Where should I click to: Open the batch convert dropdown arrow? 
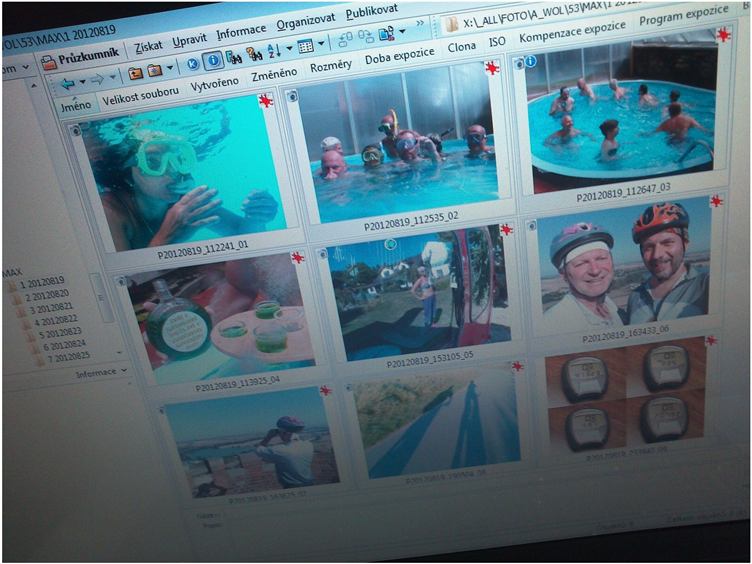coord(401,32)
